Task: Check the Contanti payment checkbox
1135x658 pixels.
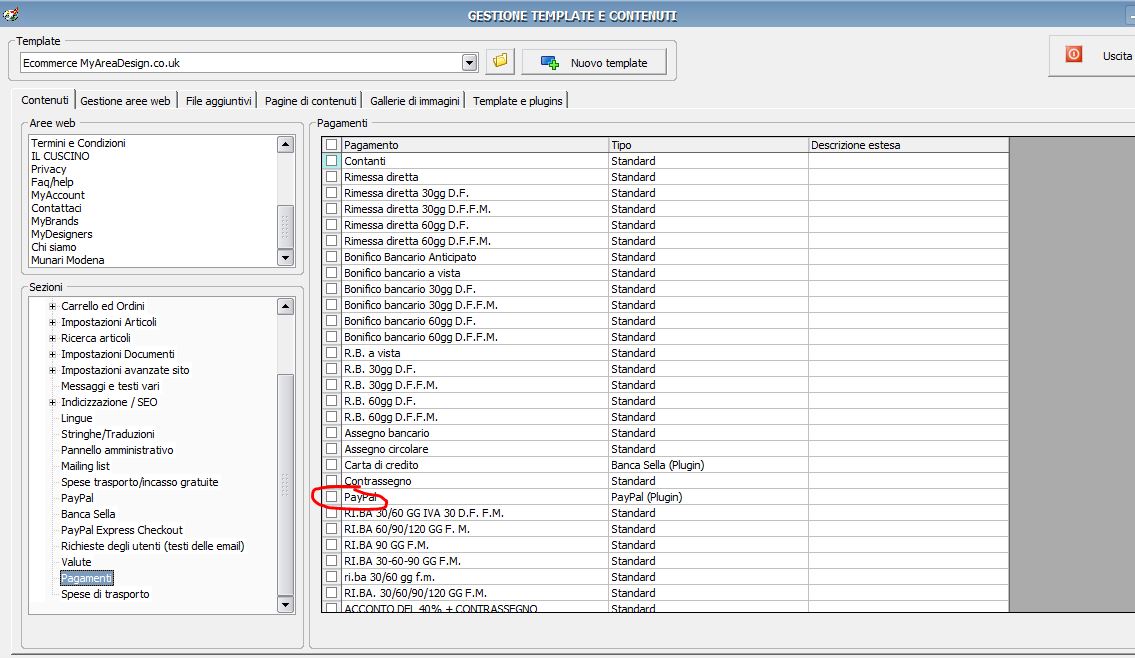Action: (x=332, y=161)
